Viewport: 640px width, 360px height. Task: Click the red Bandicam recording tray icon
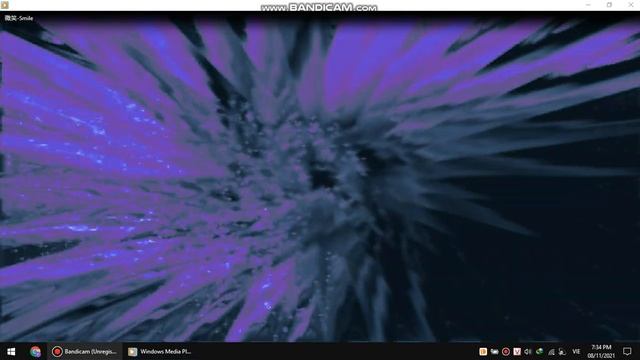(x=506, y=351)
